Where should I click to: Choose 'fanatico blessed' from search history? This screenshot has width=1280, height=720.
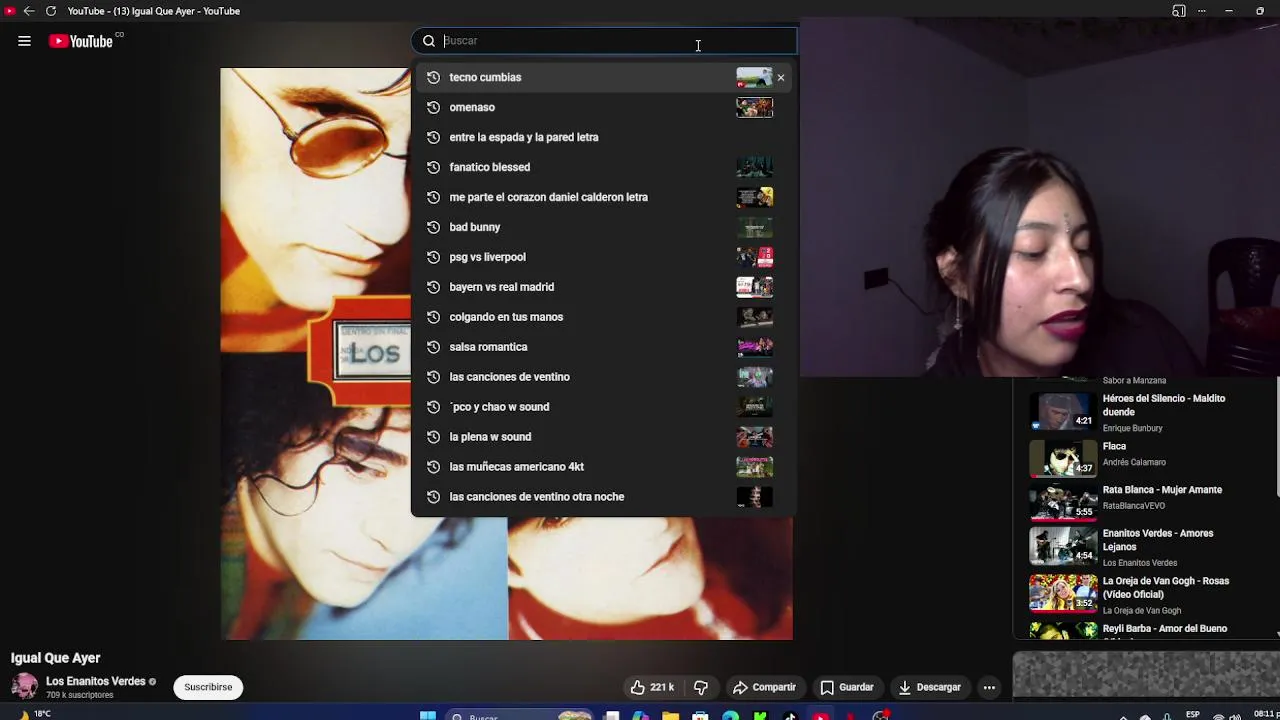point(490,167)
